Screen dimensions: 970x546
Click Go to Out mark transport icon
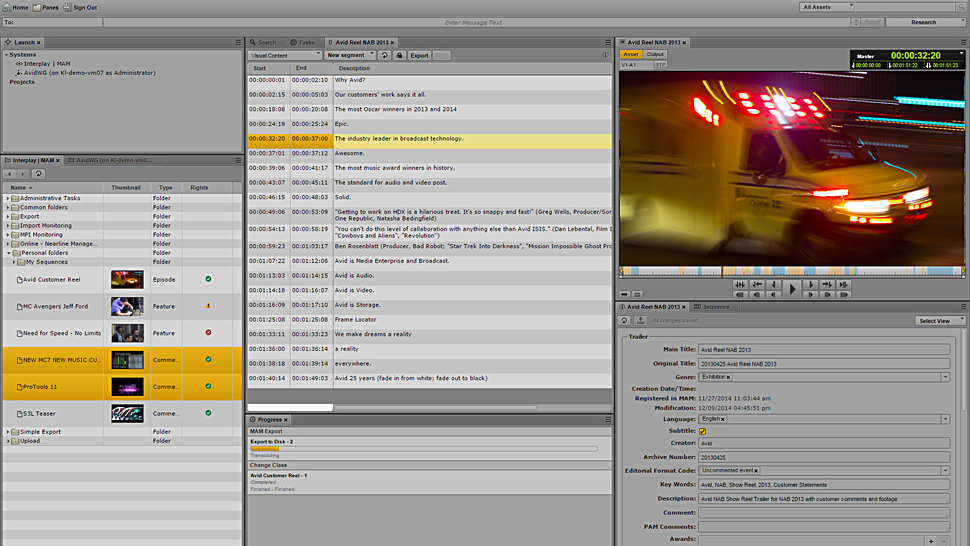[x=827, y=284]
